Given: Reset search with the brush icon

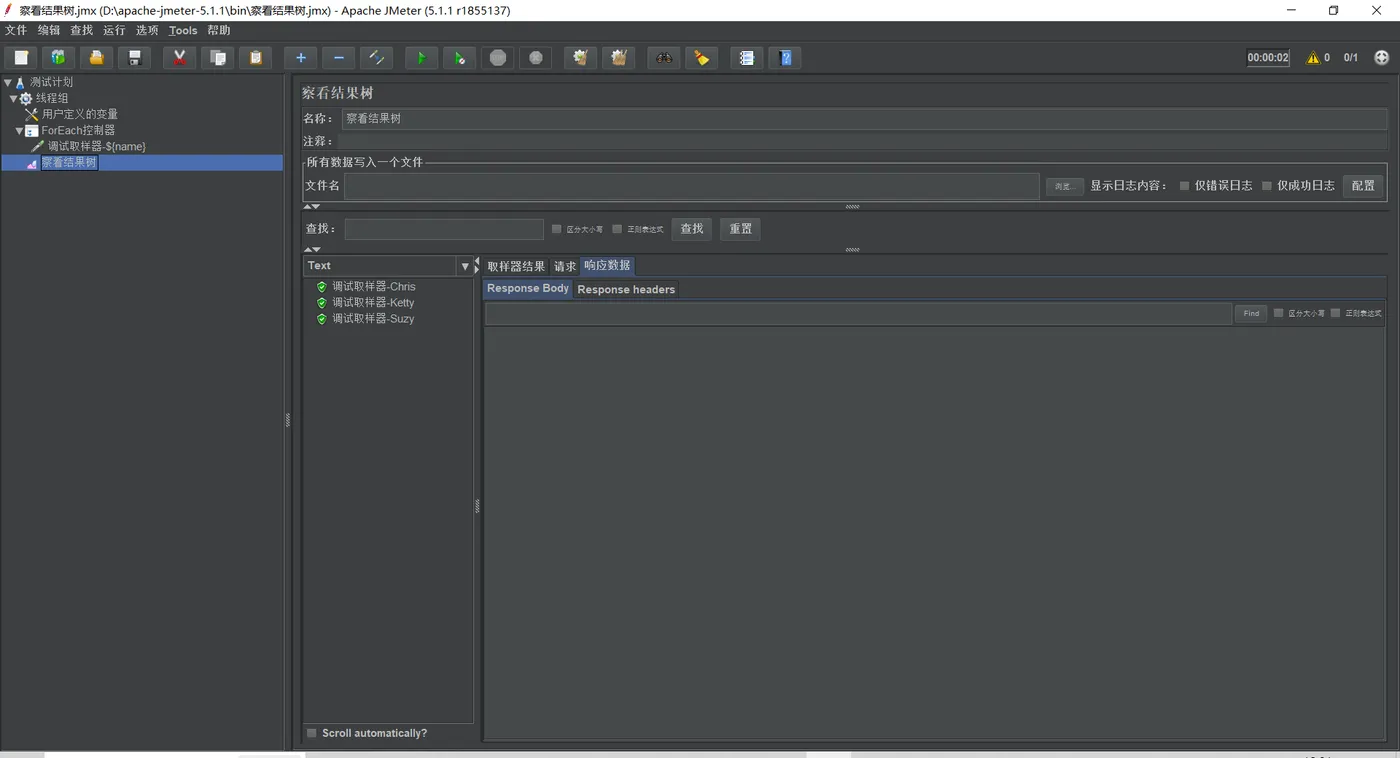Looking at the screenshot, I should pyautogui.click(x=701, y=58).
